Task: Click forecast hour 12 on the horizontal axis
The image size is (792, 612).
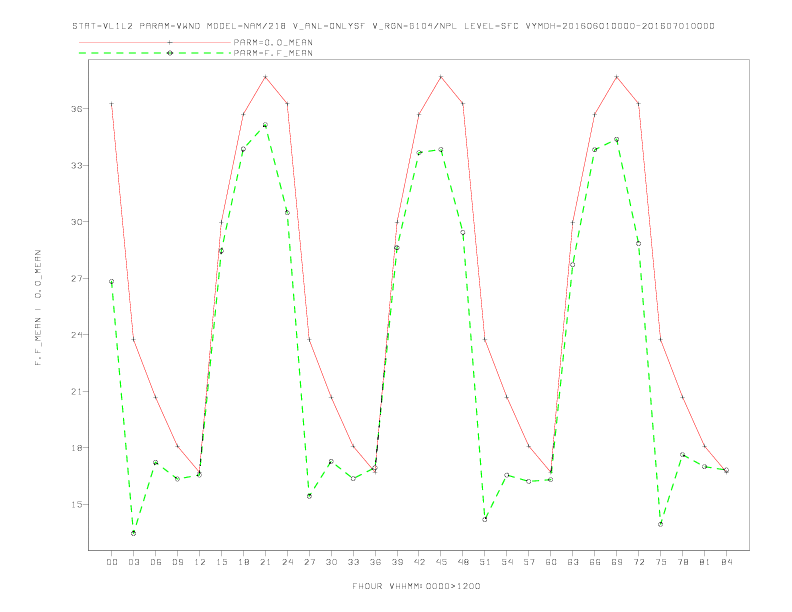Action: click(200, 562)
